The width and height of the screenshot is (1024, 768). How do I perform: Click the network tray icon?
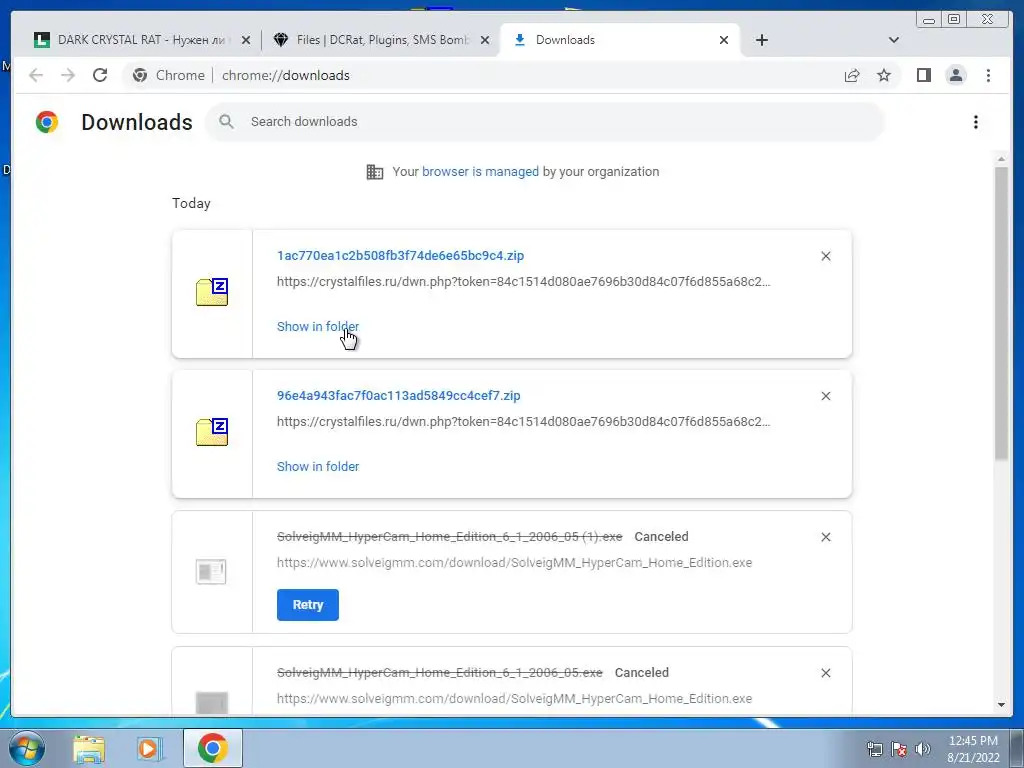tap(875, 749)
